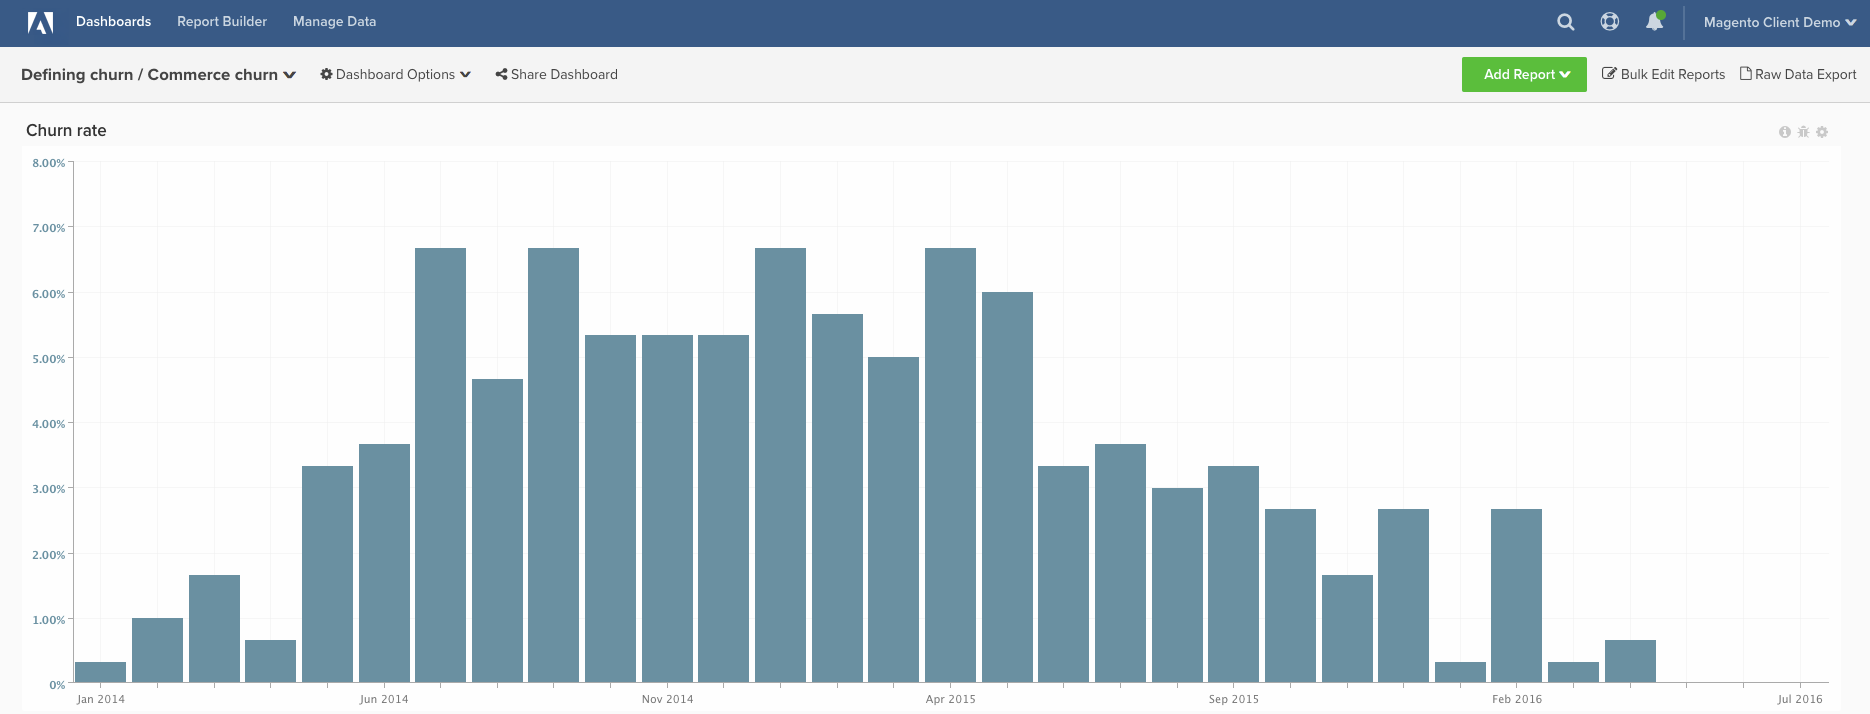
Task: Open the Manage Data menu
Action: [x=334, y=21]
